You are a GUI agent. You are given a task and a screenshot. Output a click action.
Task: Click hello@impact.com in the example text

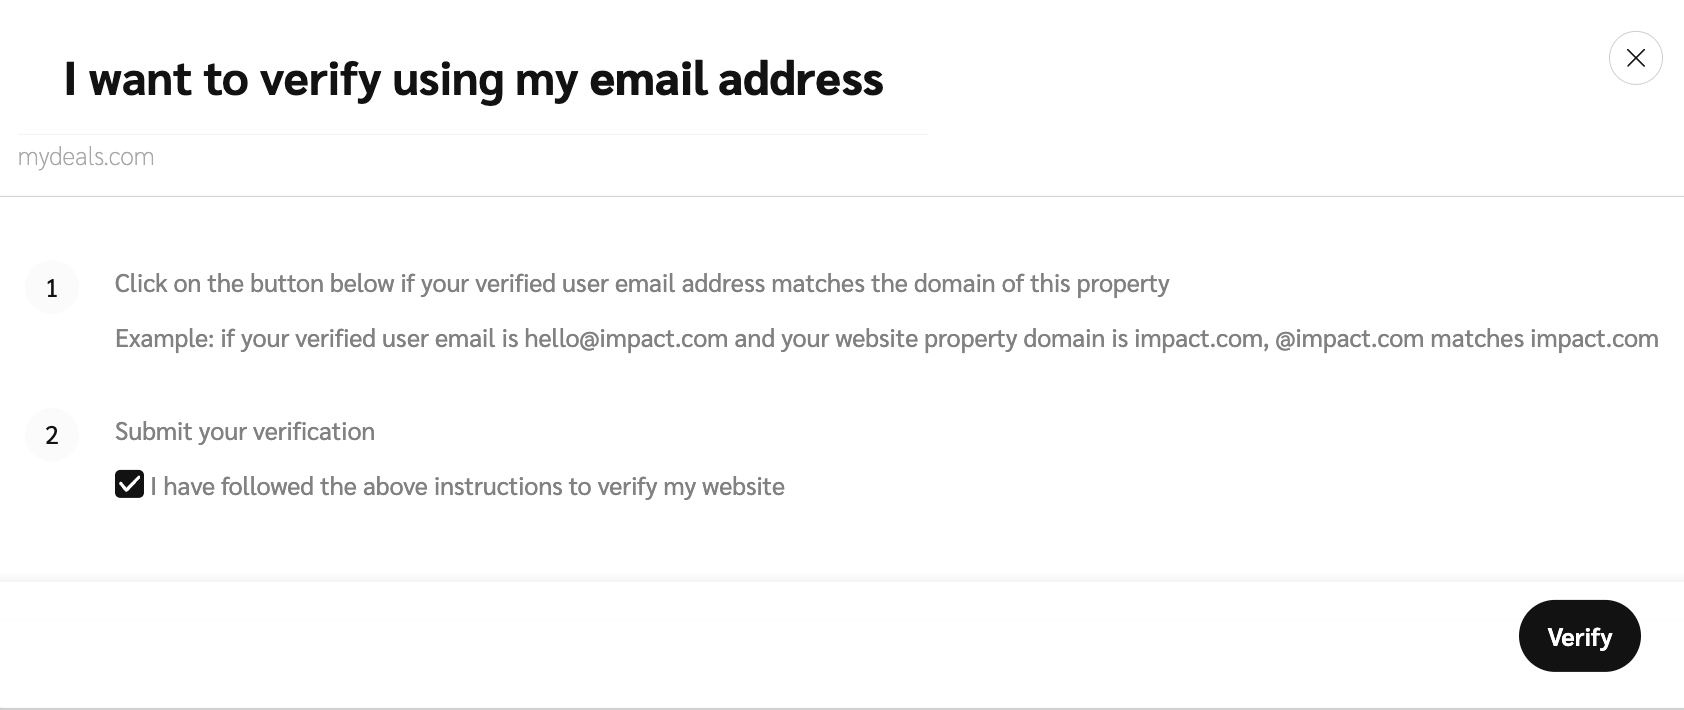tap(626, 339)
